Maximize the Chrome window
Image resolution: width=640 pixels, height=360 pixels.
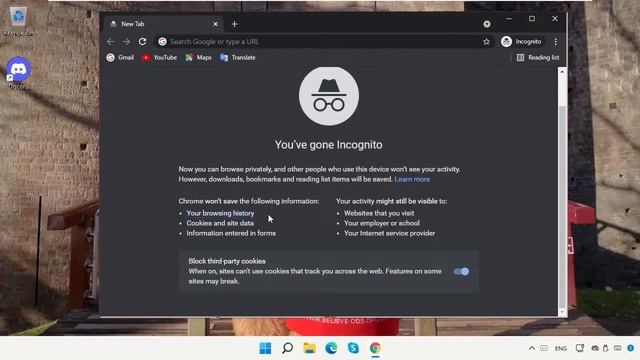tap(532, 19)
